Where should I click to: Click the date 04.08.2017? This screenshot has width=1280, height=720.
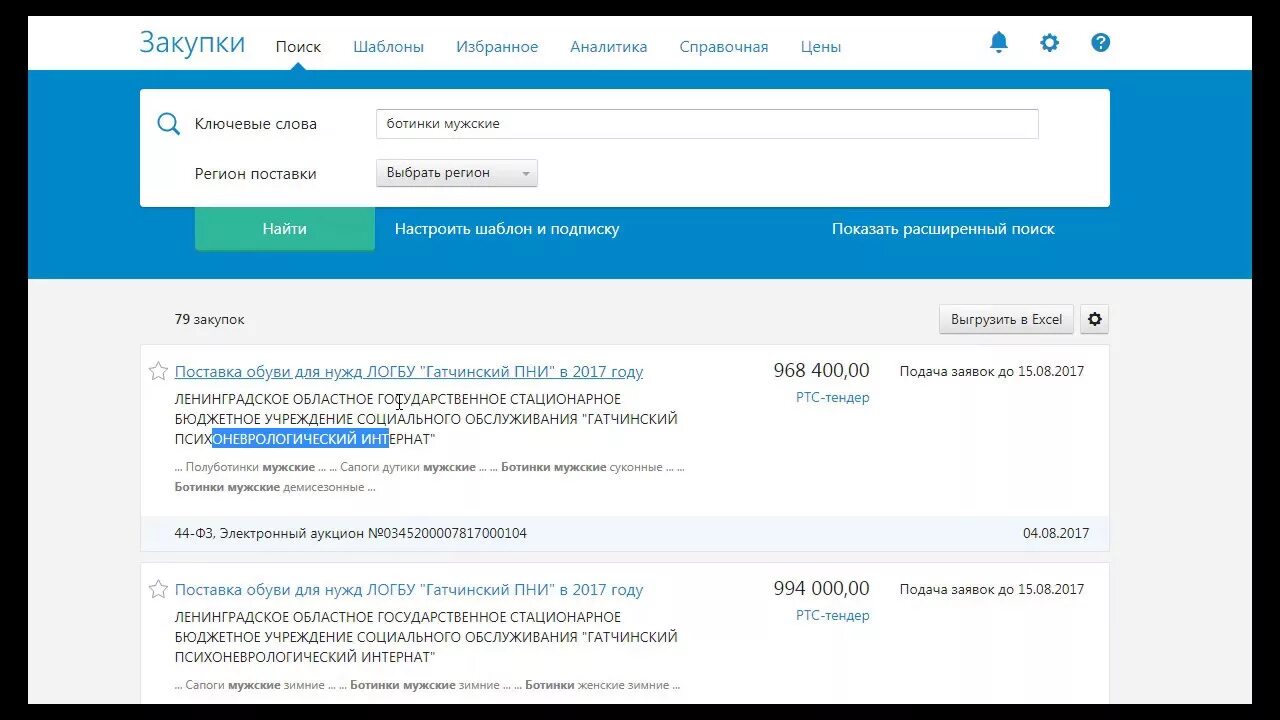1056,534
